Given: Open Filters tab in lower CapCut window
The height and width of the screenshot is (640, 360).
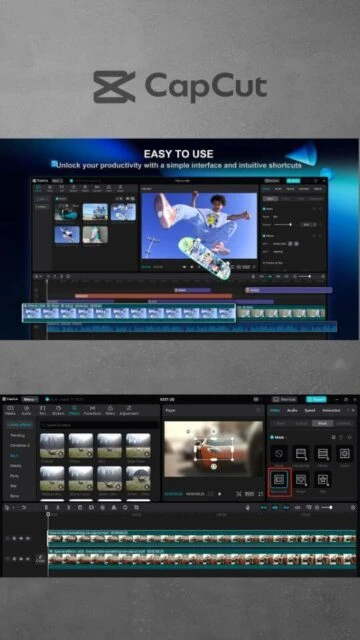Looking at the screenshot, I should click(x=110, y=410).
